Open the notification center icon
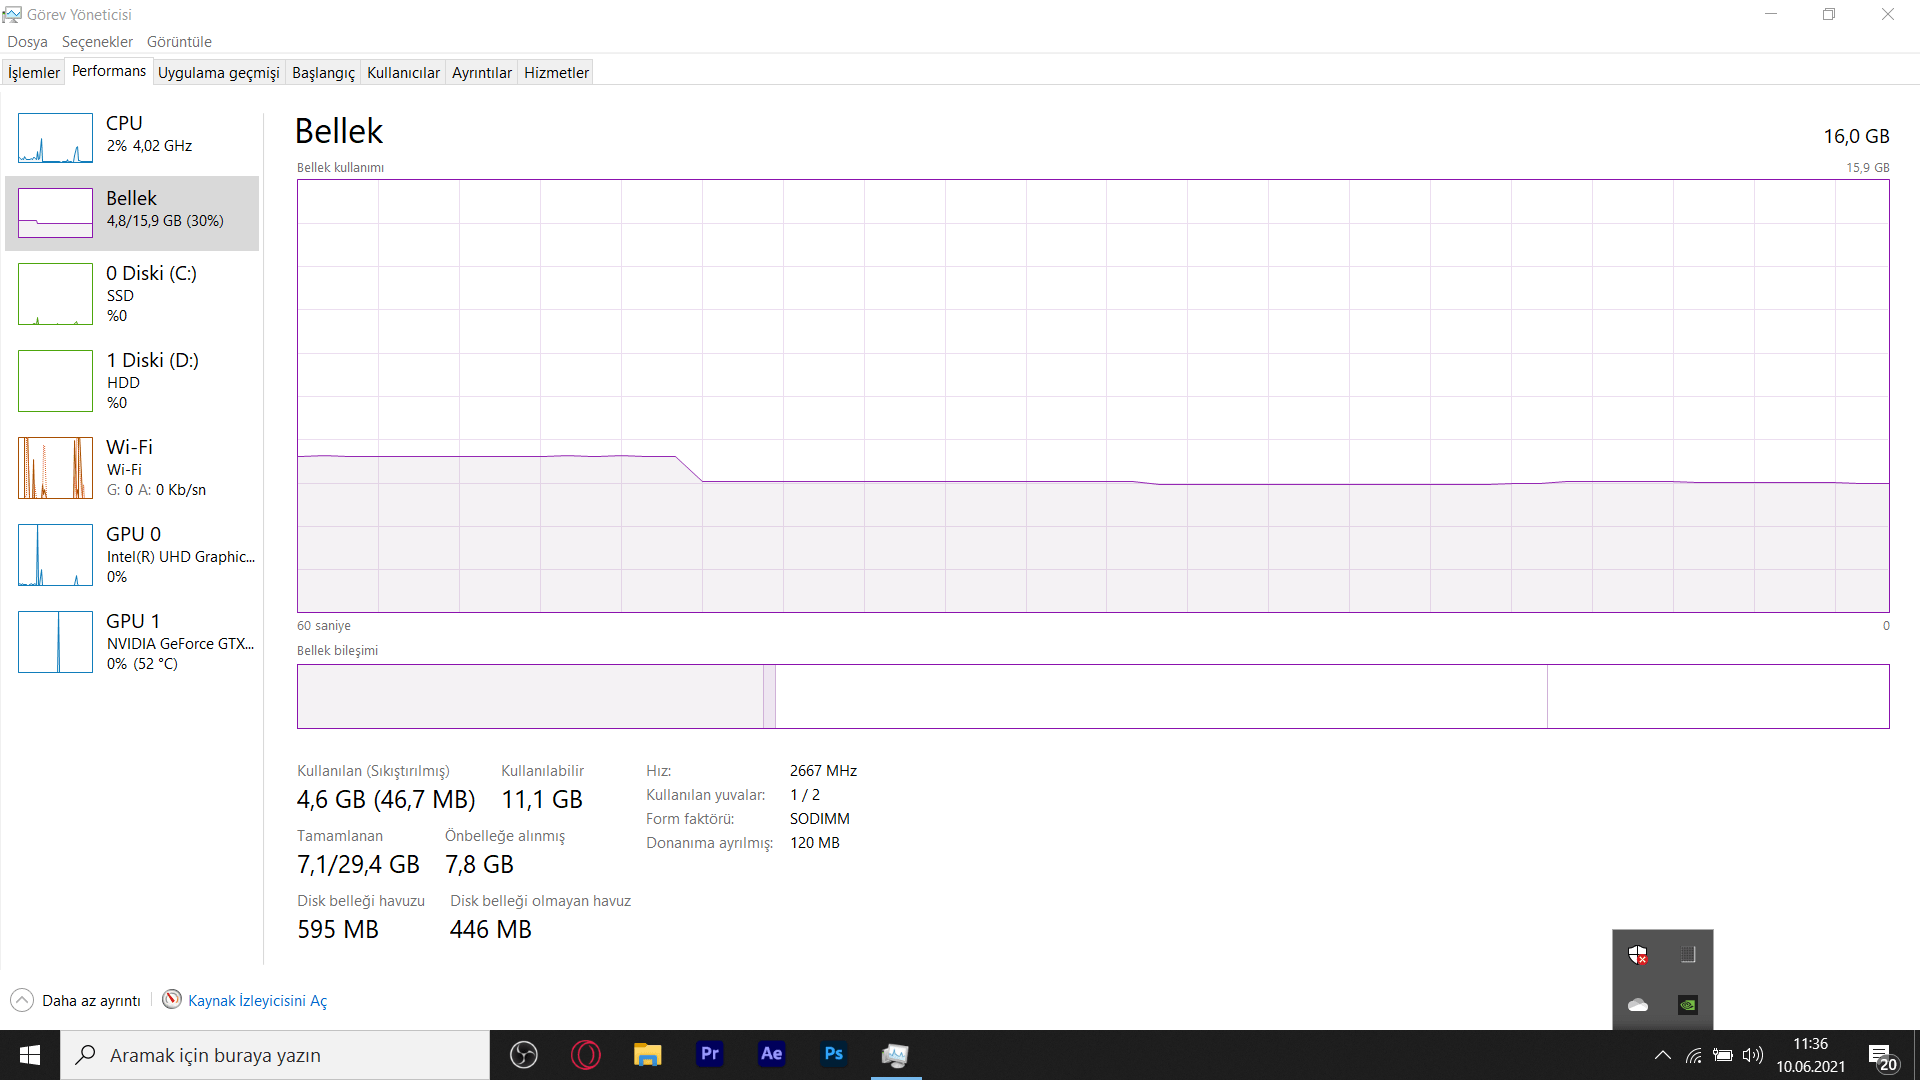Image resolution: width=1920 pixels, height=1080 pixels. [1882, 1056]
